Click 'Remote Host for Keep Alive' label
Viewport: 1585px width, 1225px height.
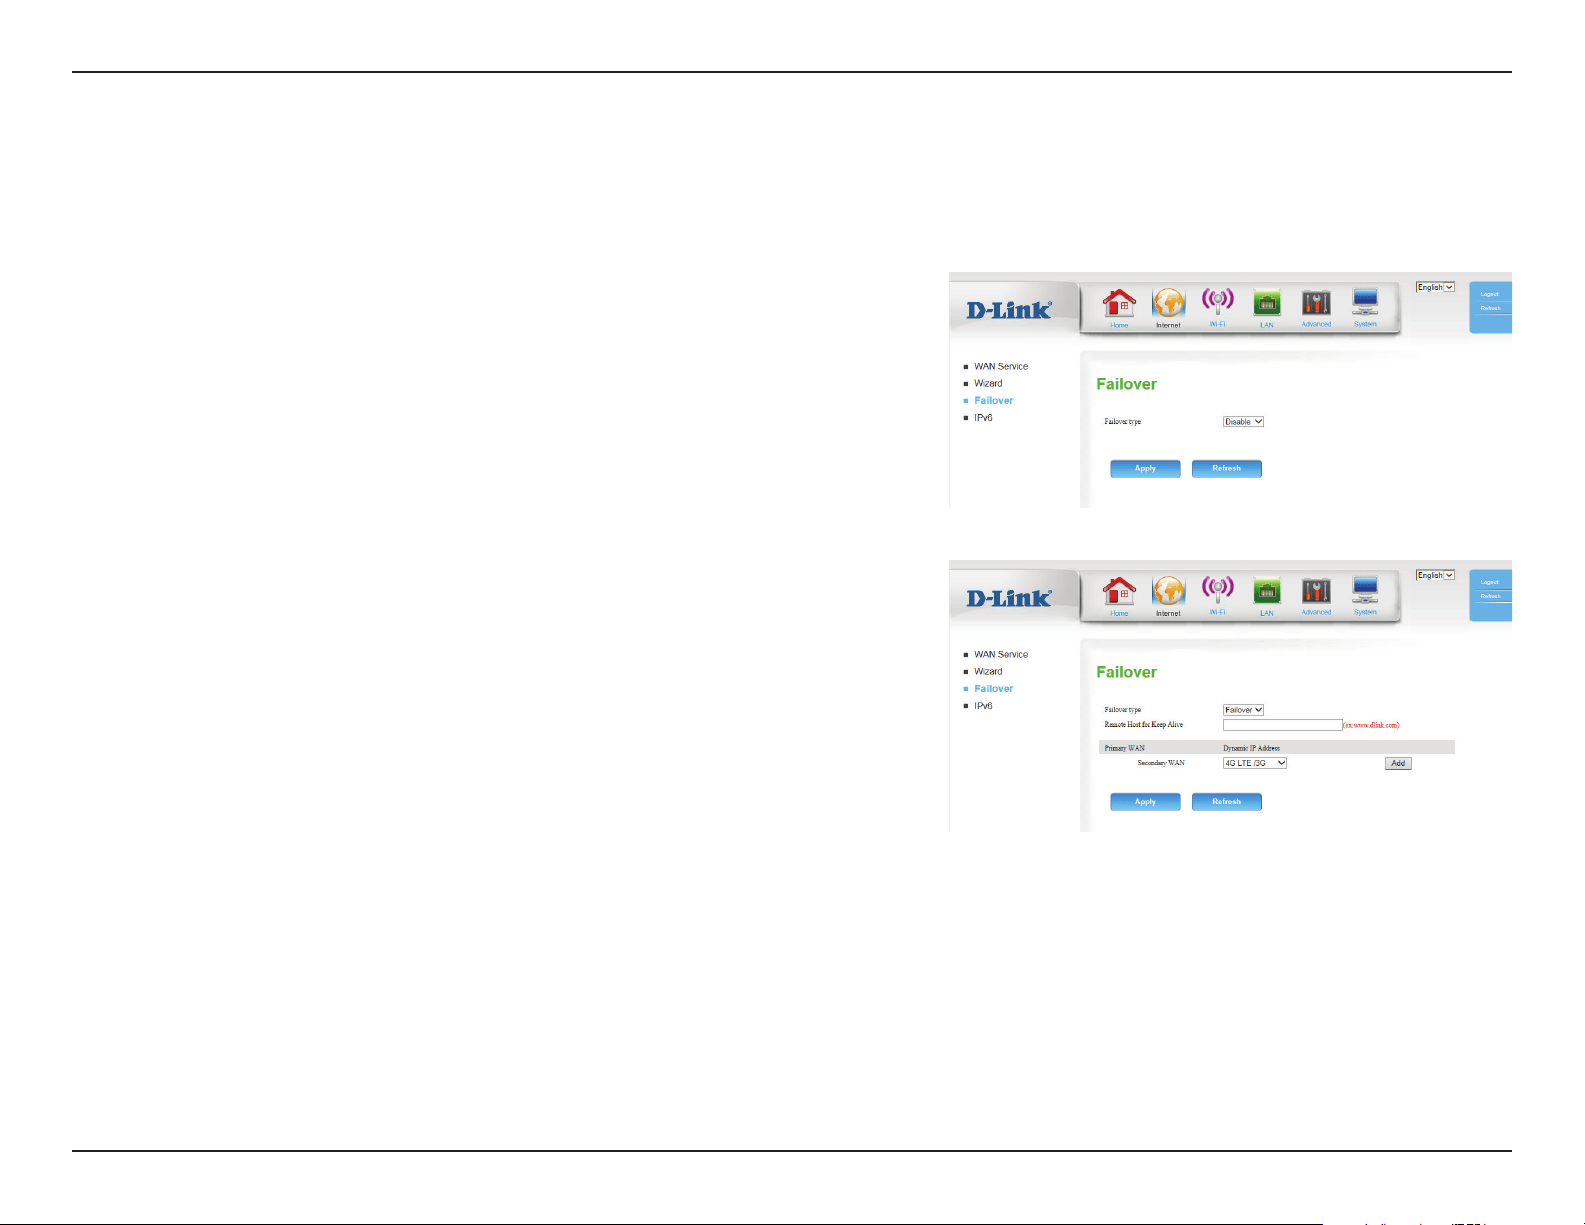(1143, 725)
